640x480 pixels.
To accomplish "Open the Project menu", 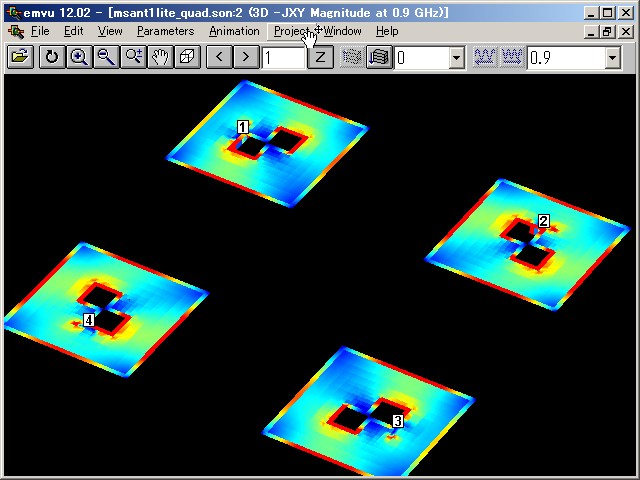I will click(291, 31).
